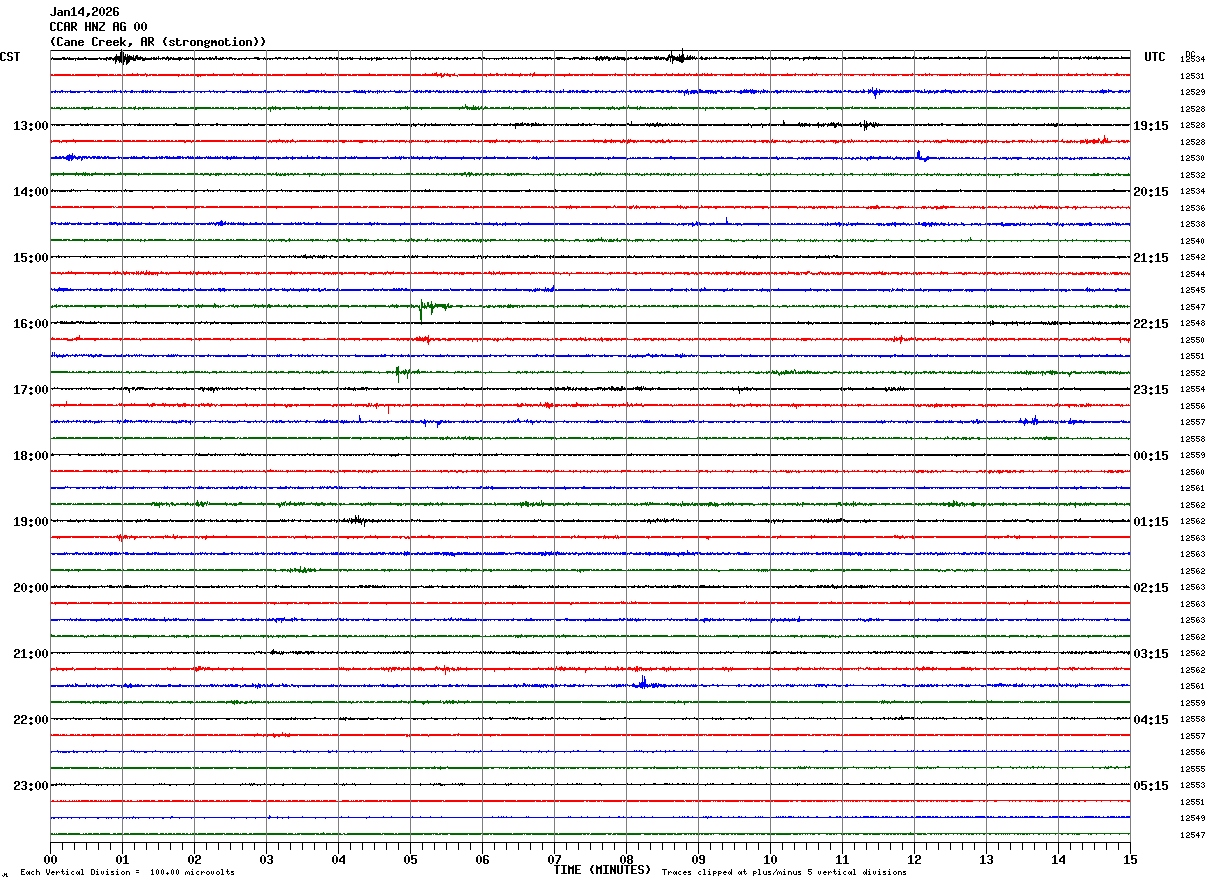Click minute 02 on the time axis
Screen dimensions: 1210x886
click(x=194, y=860)
